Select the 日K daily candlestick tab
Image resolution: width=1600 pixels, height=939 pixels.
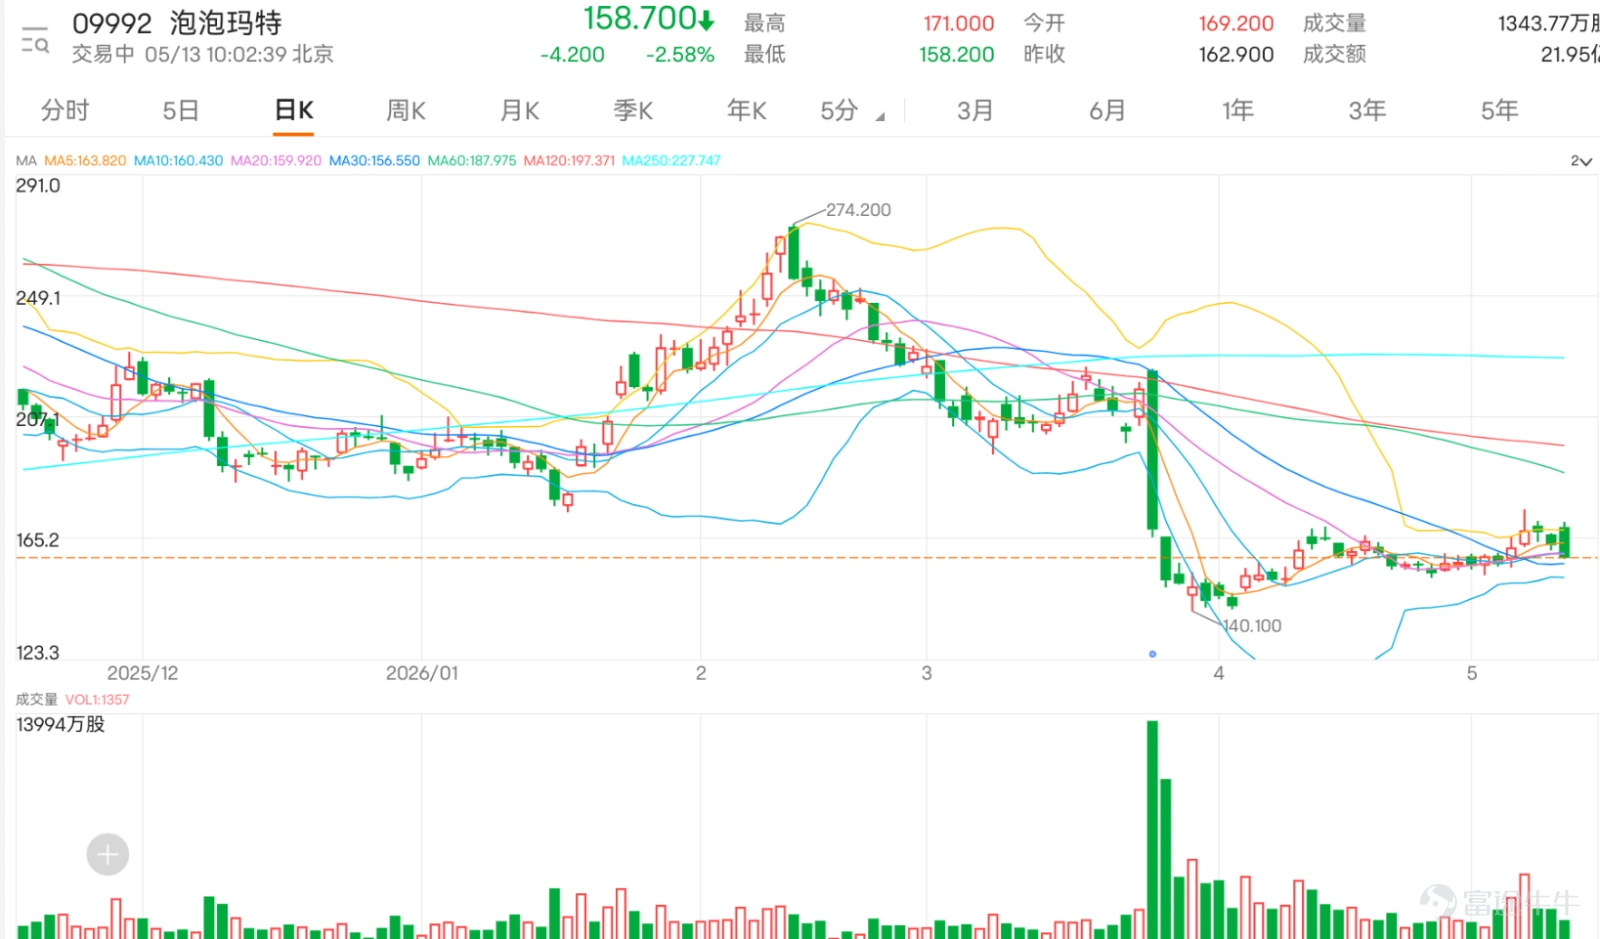coord(294,110)
